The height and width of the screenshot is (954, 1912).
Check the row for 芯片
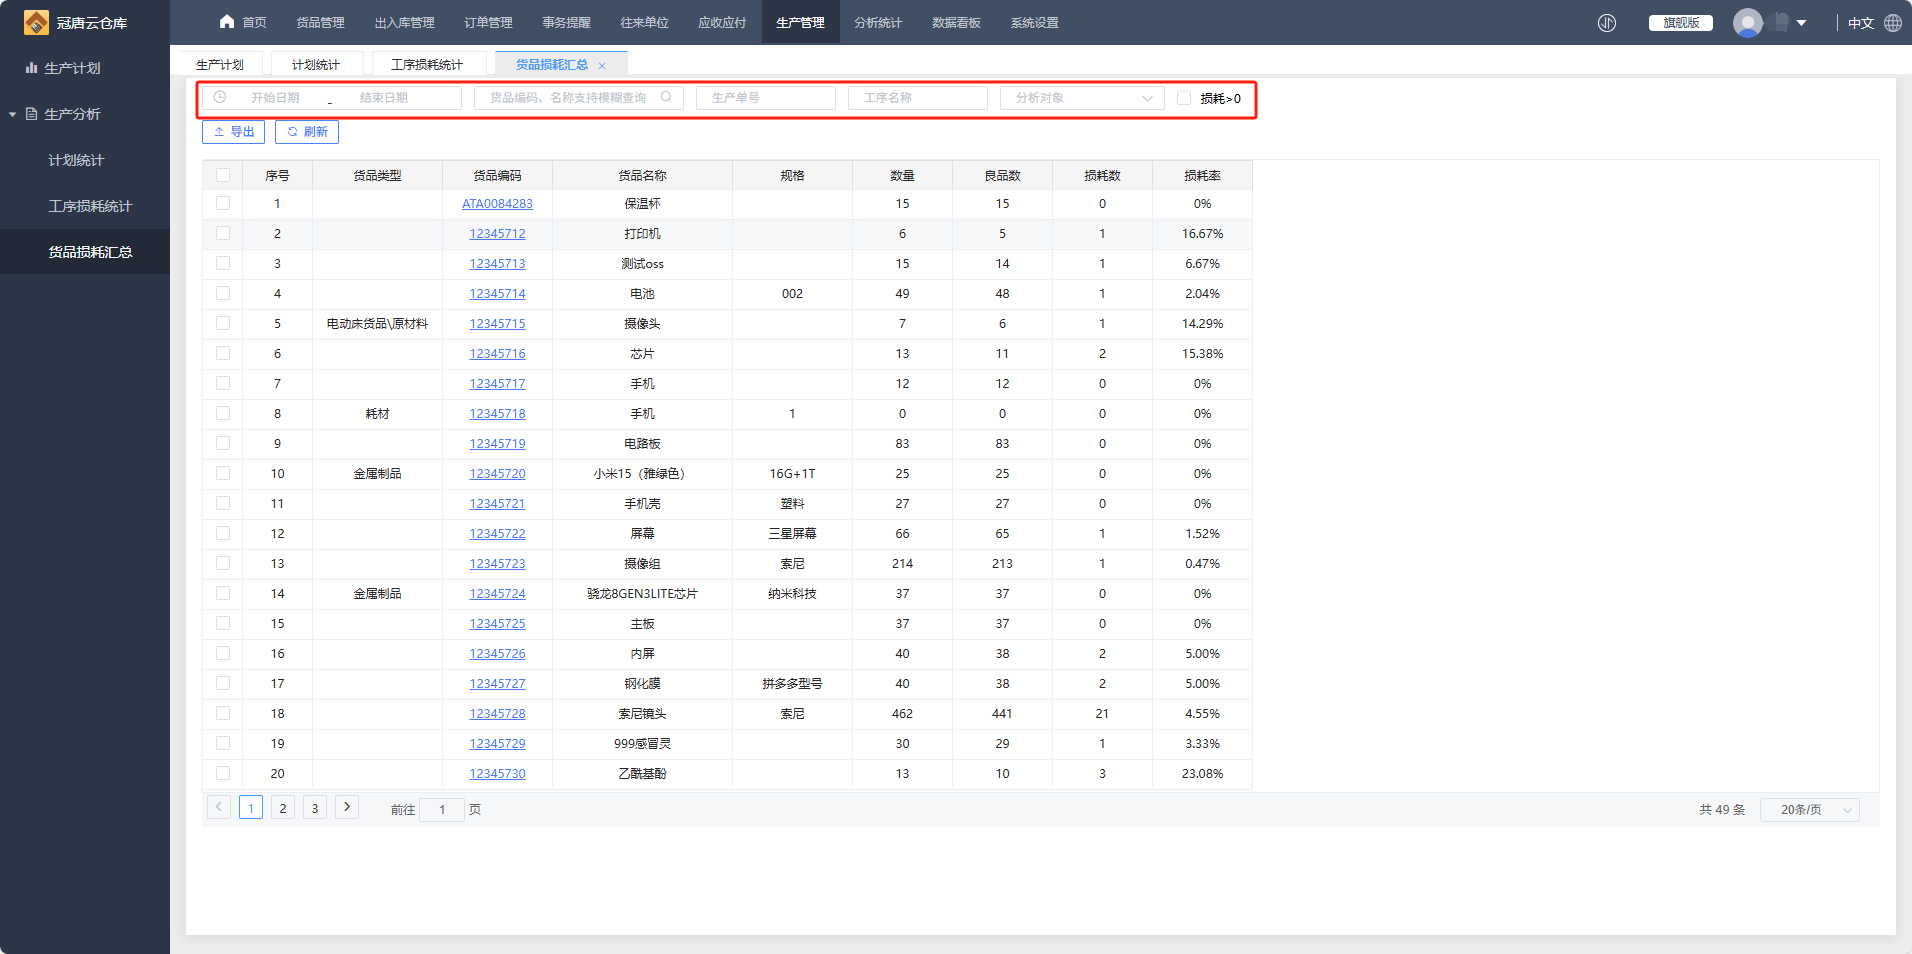tap(223, 353)
